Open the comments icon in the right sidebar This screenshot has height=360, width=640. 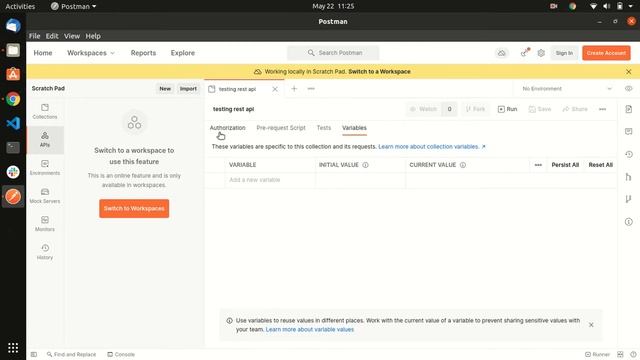tap(629, 131)
